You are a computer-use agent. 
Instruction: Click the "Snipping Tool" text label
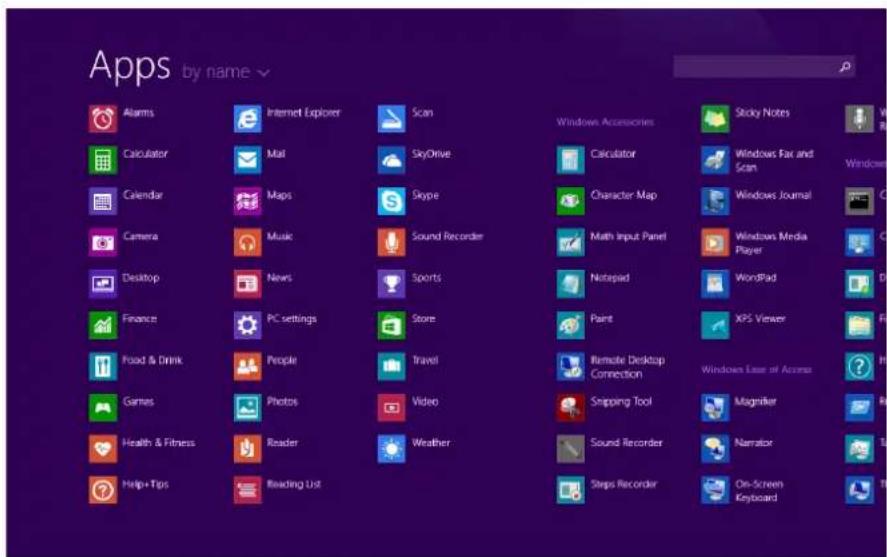[621, 401]
